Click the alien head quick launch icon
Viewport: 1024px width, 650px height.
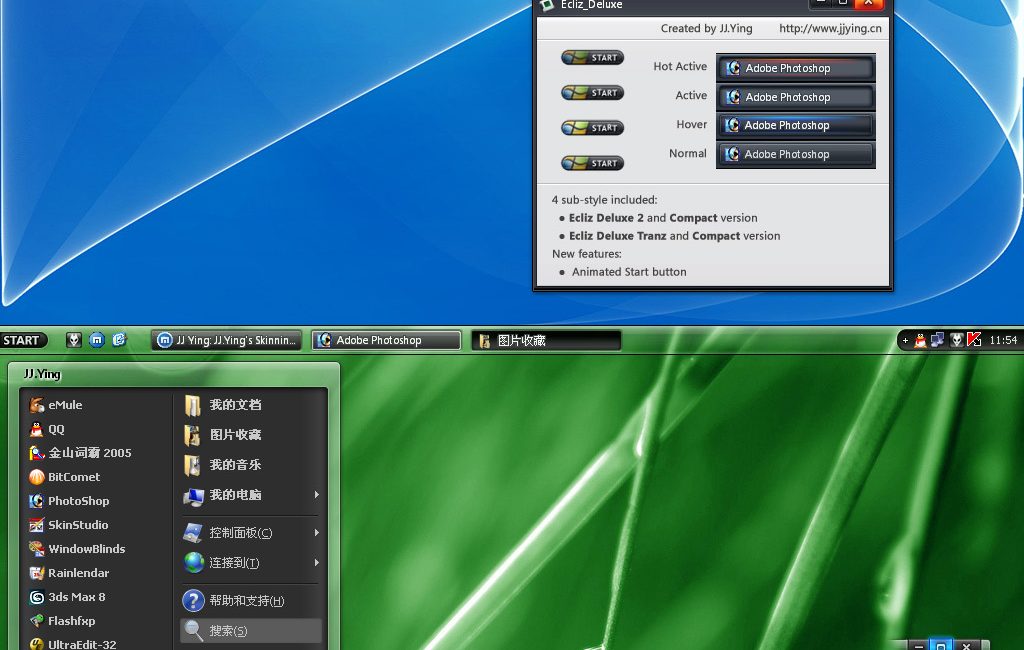(x=74, y=340)
